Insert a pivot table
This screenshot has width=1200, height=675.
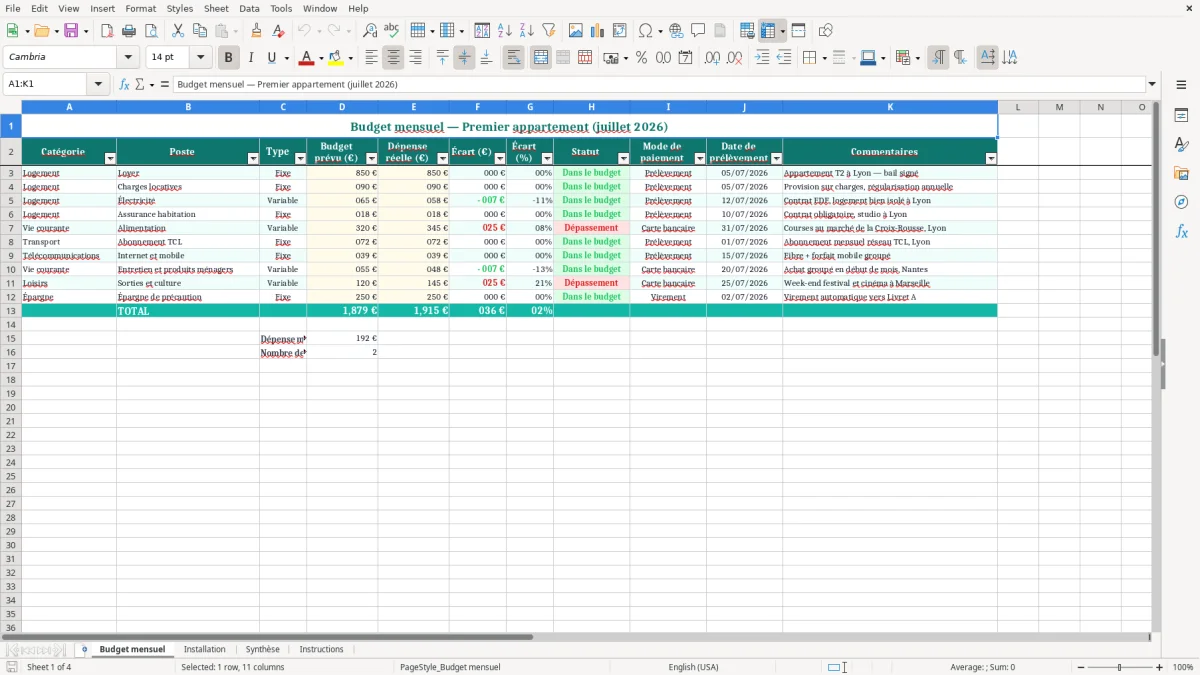pyautogui.click(x=620, y=31)
